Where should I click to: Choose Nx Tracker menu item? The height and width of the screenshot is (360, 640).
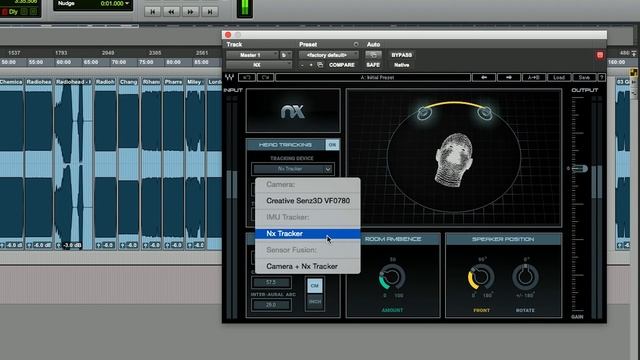(x=308, y=233)
